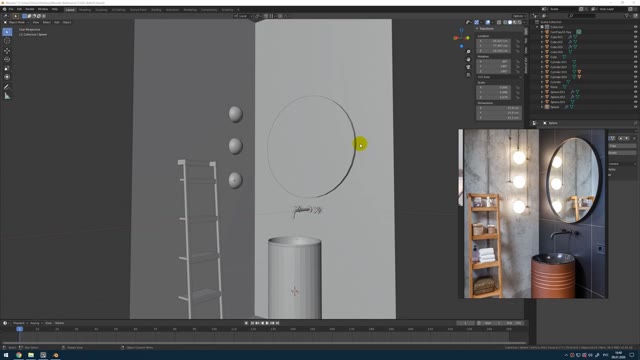Select the Annotate pencil tool
Viewport: 640px width, 360px height.
point(7,87)
